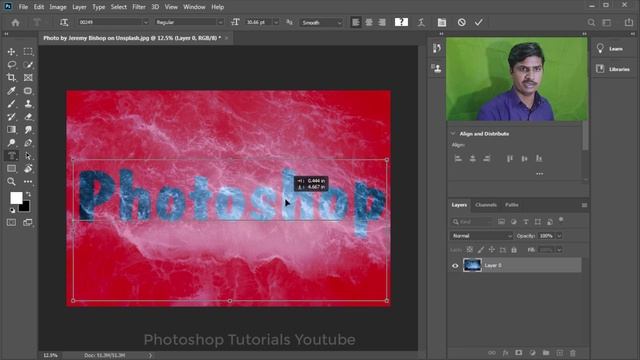The height and width of the screenshot is (360, 640).
Task: Click the foreground white color swatch
Action: [x=16, y=198]
